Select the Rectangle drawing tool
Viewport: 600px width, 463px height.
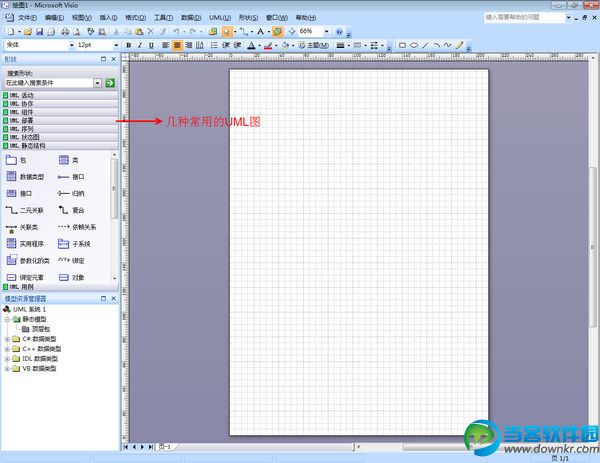point(402,45)
